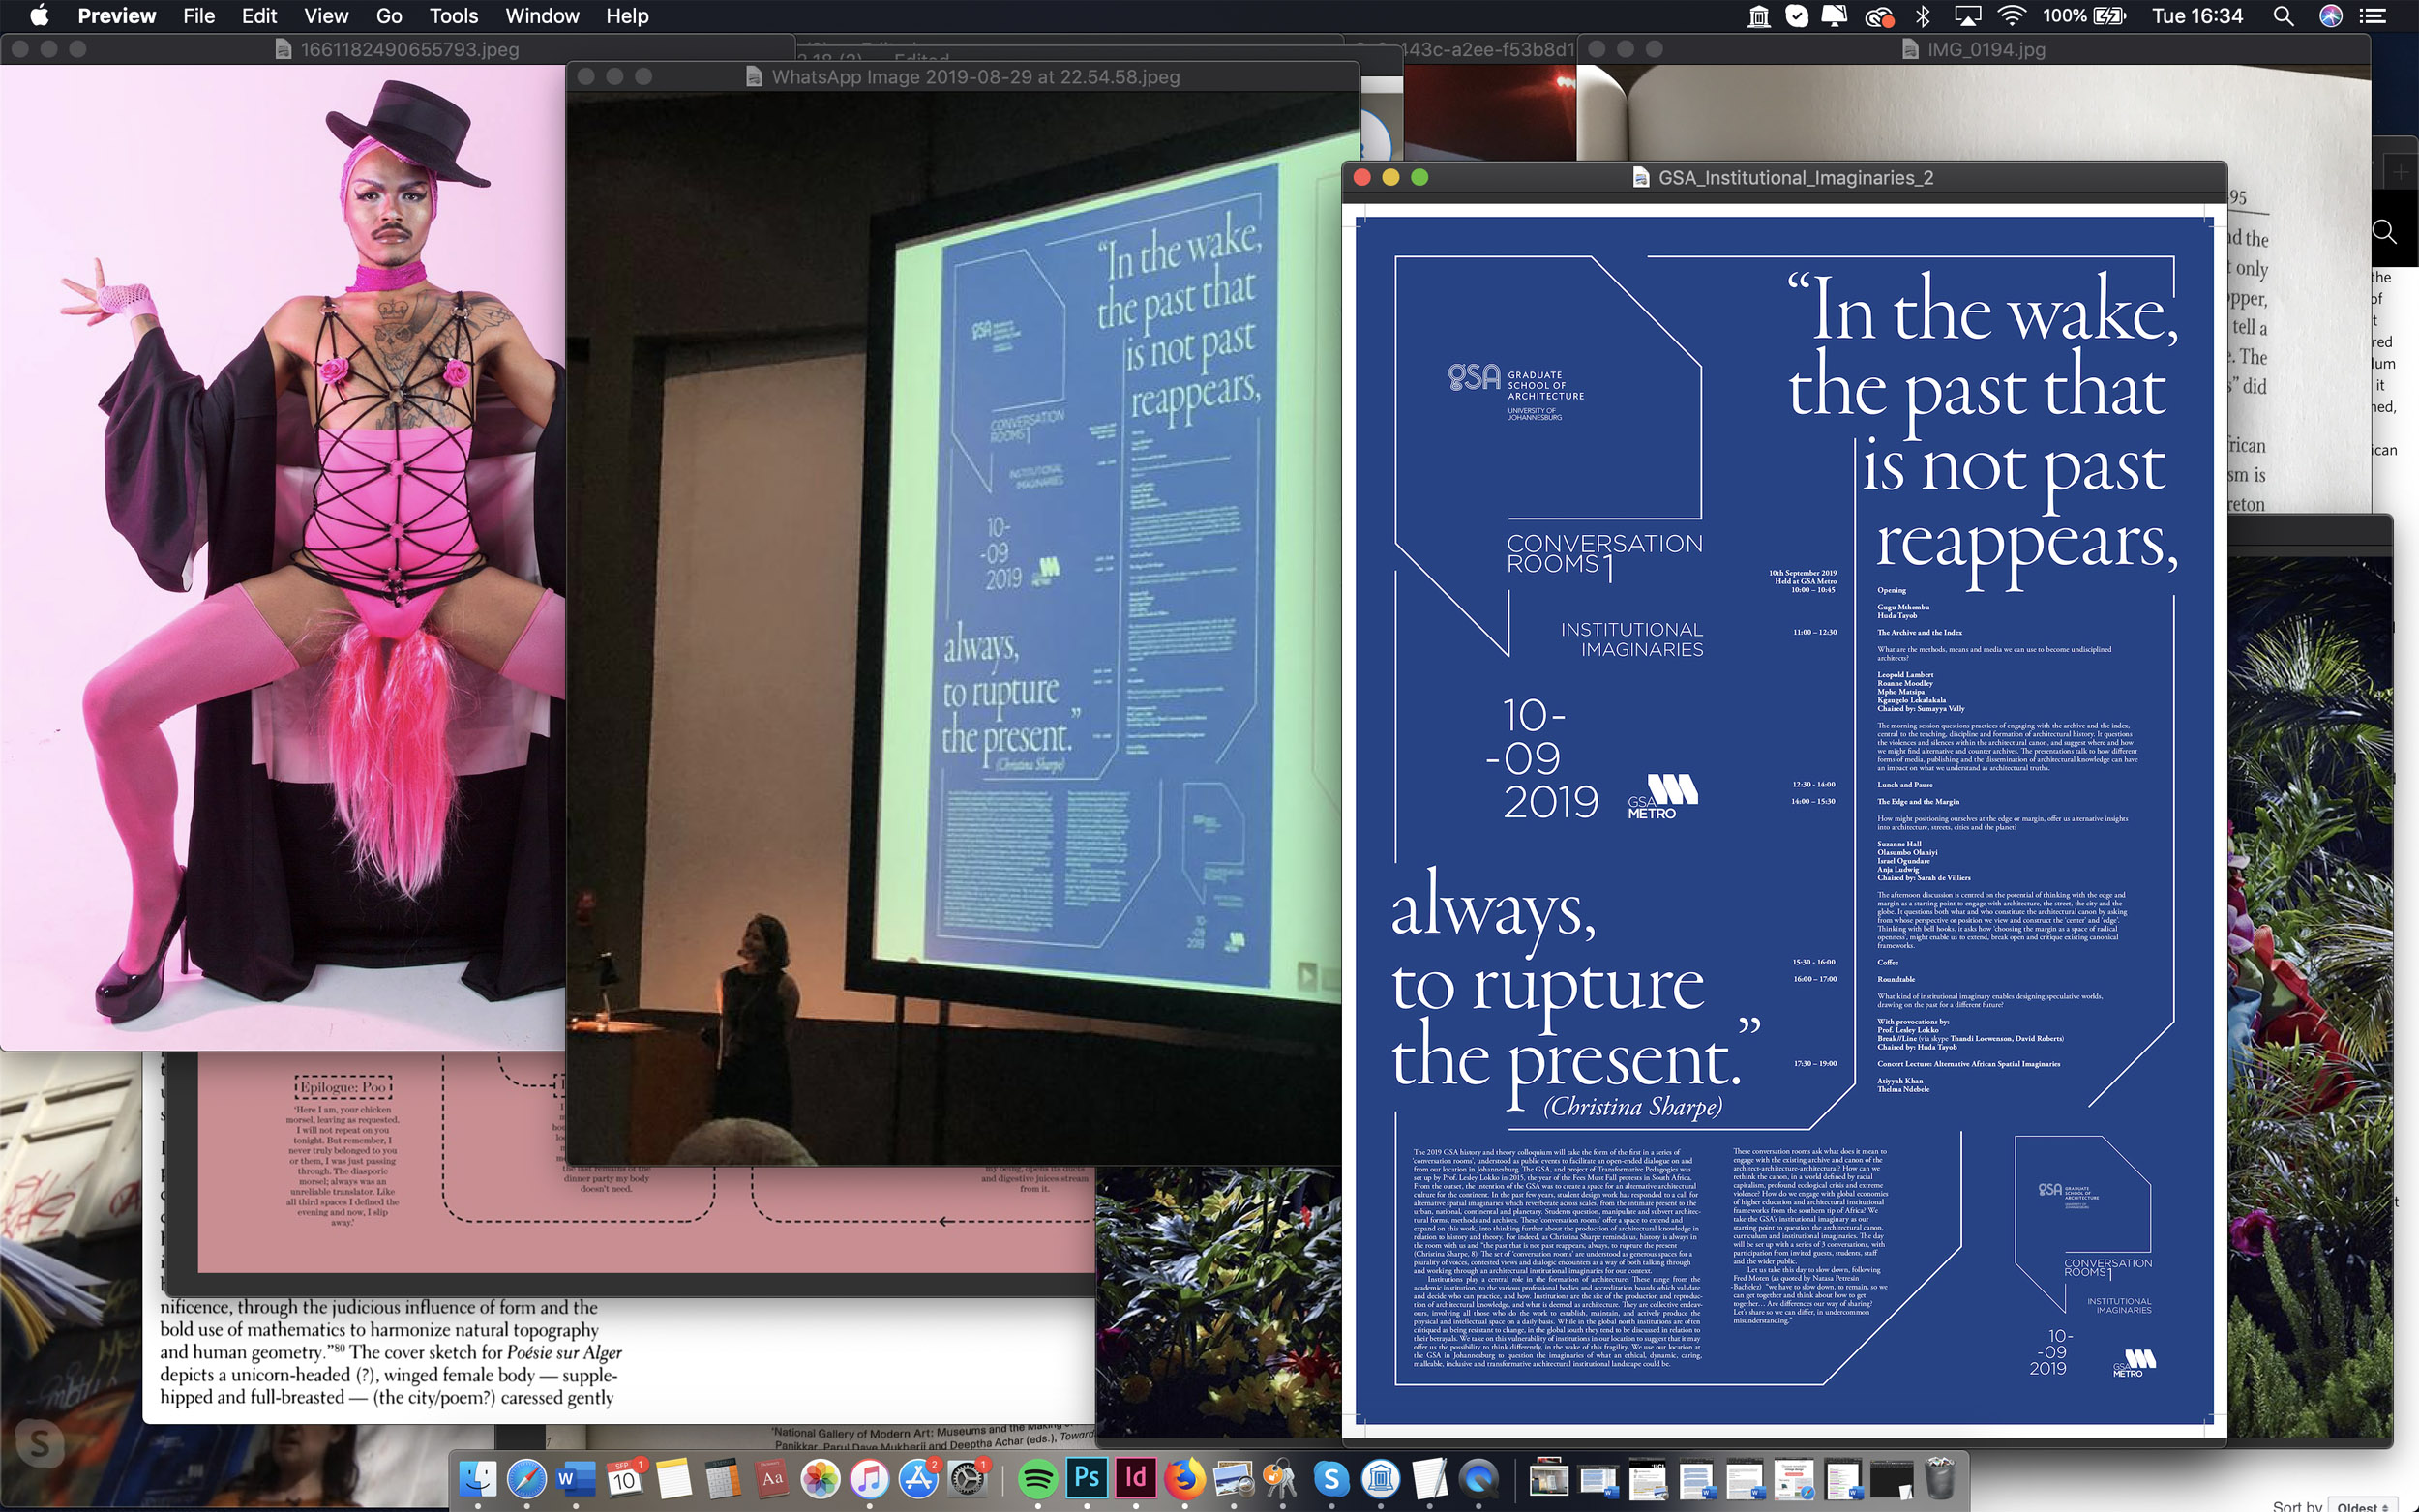Image resolution: width=2419 pixels, height=1512 pixels.
Task: Open QuickTime Player in Dock
Action: pos(1479,1478)
